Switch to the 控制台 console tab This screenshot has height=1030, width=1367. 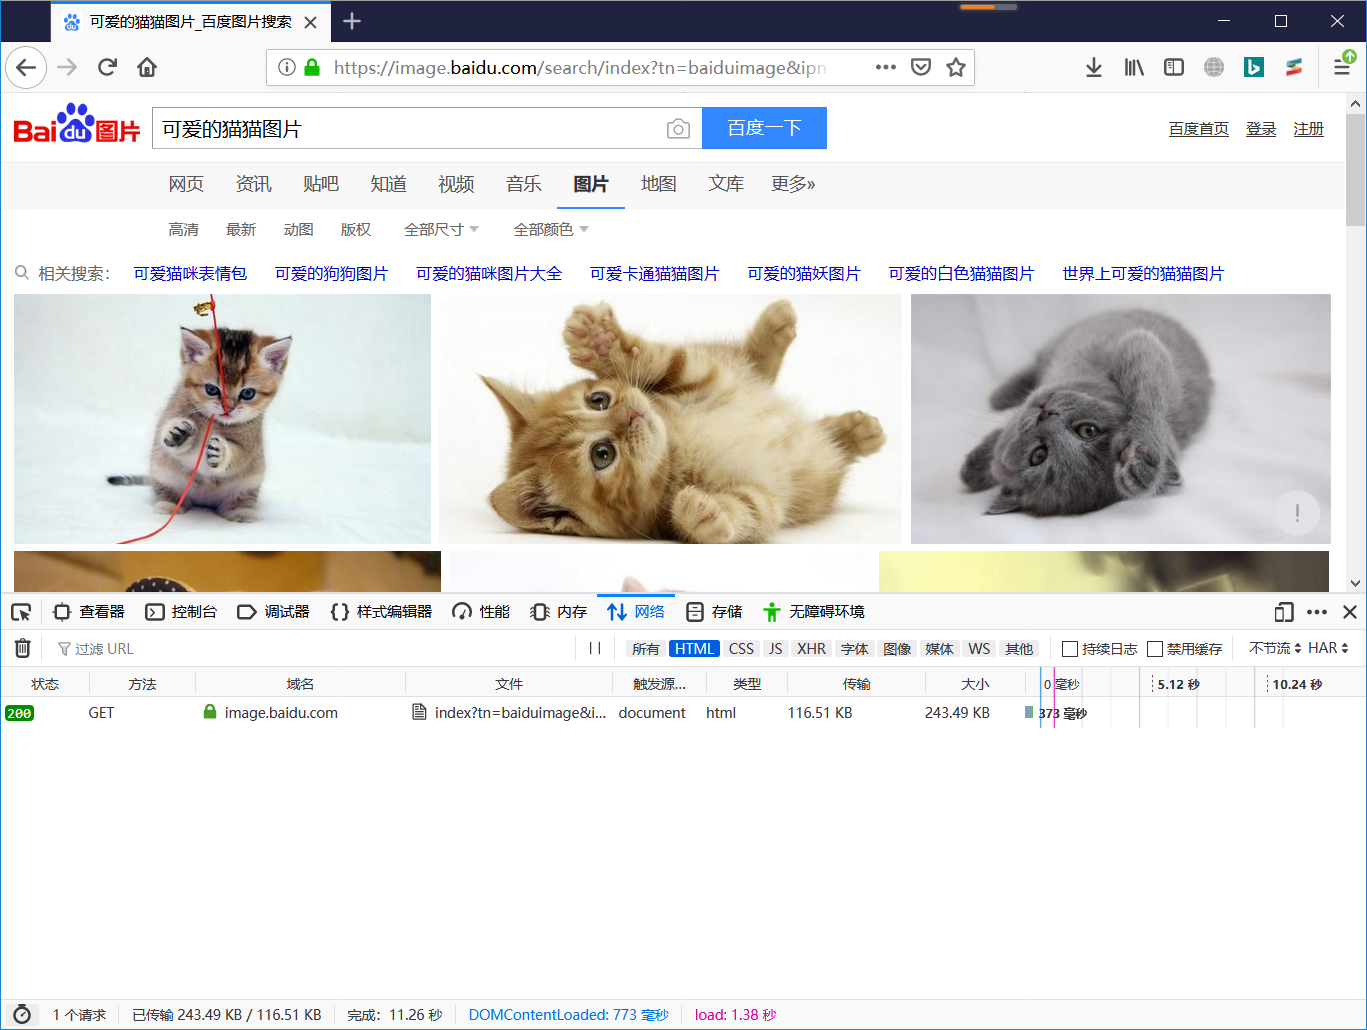tap(181, 612)
